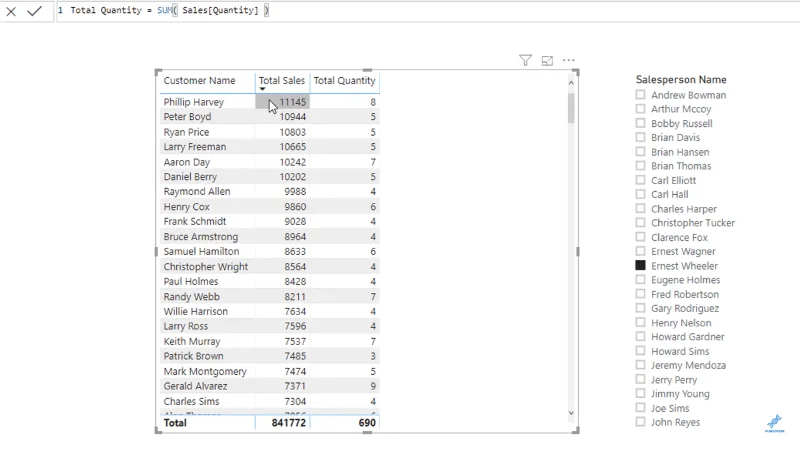Check Brian Thomas checkbox

(x=640, y=166)
